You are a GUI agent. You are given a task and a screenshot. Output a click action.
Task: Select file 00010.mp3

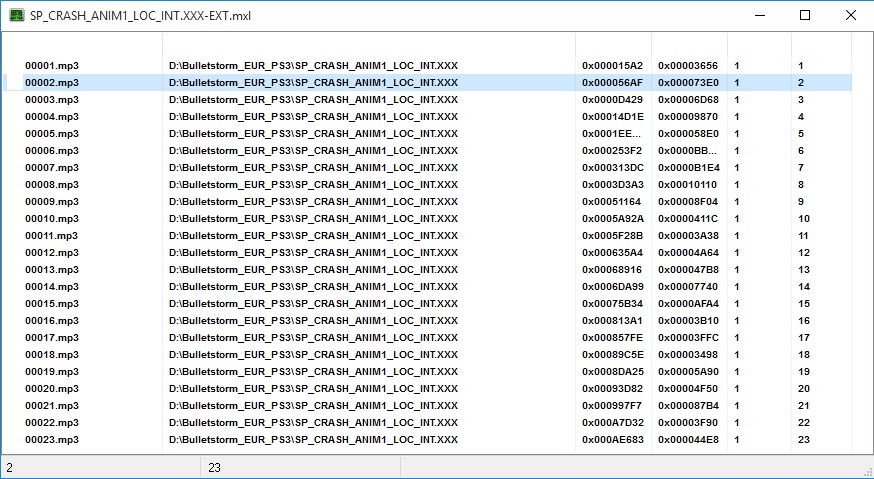click(52, 219)
